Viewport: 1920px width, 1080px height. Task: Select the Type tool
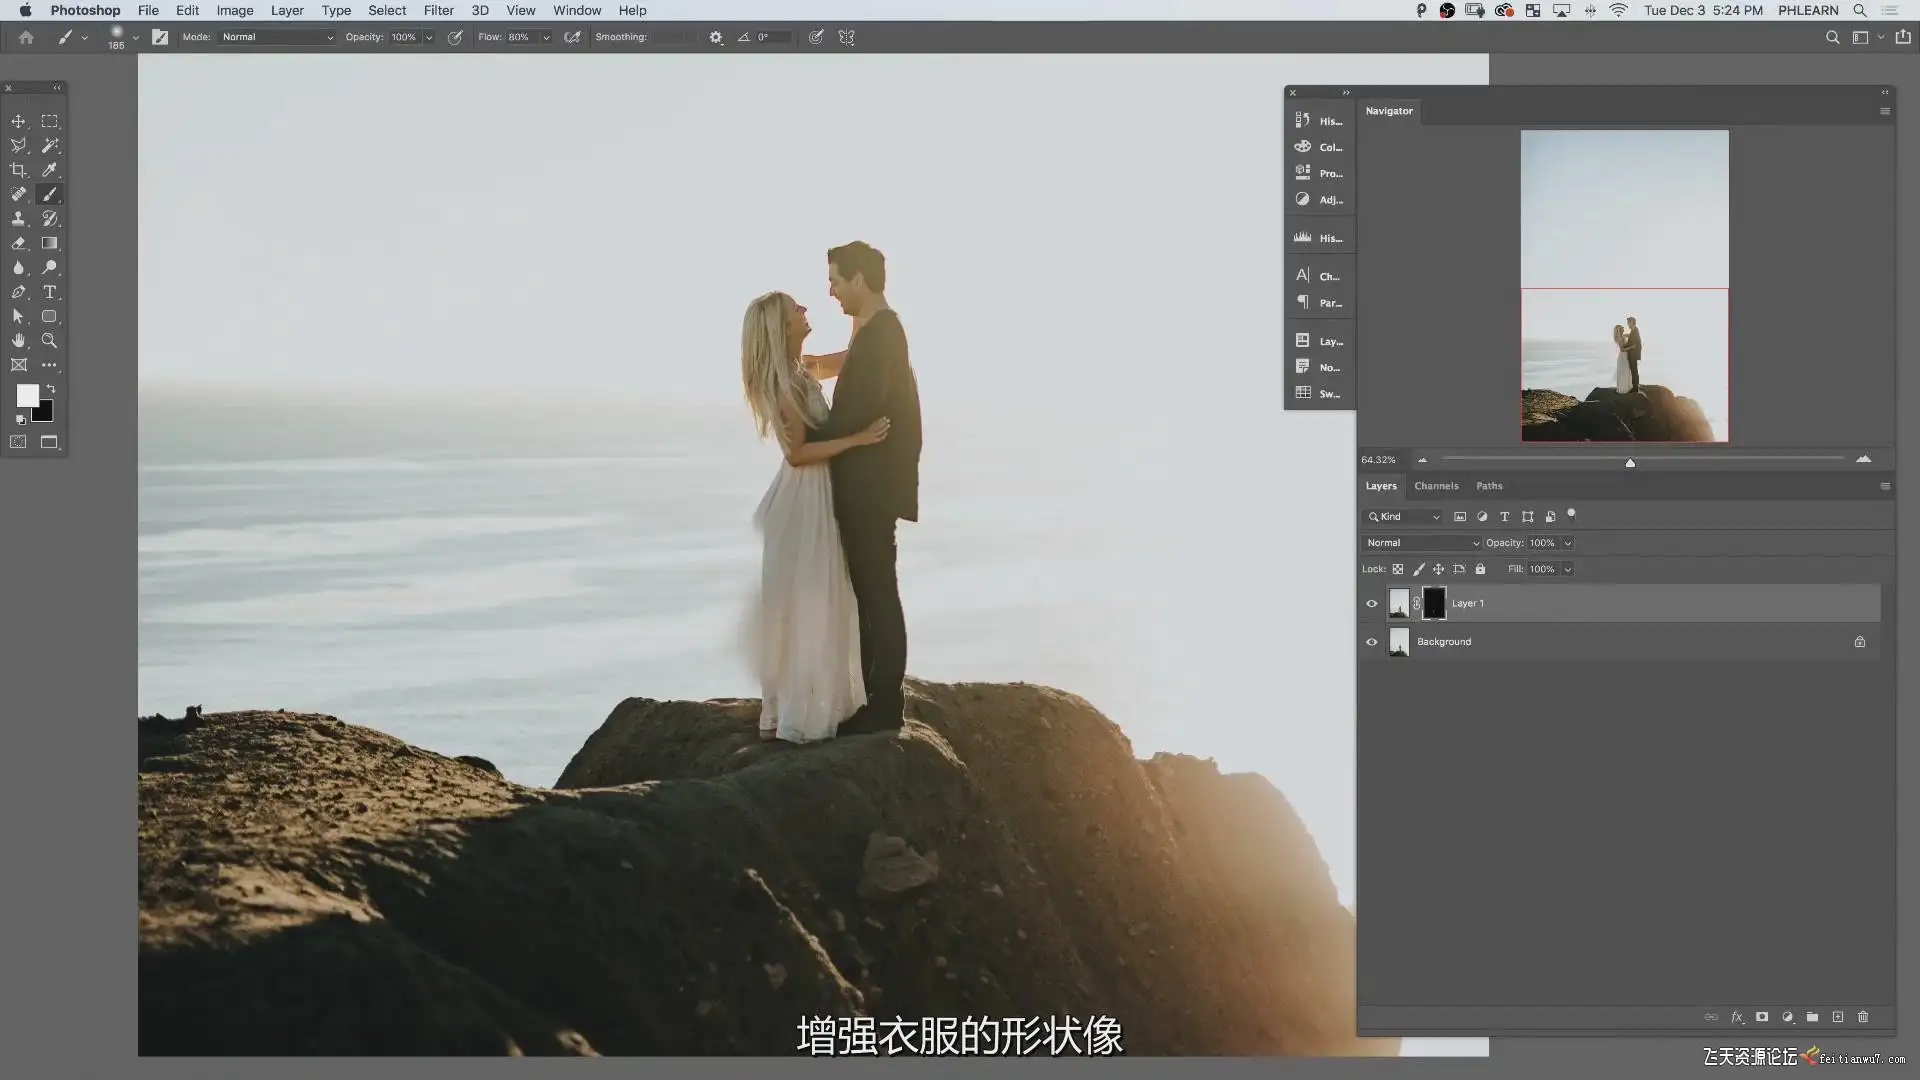(x=49, y=292)
